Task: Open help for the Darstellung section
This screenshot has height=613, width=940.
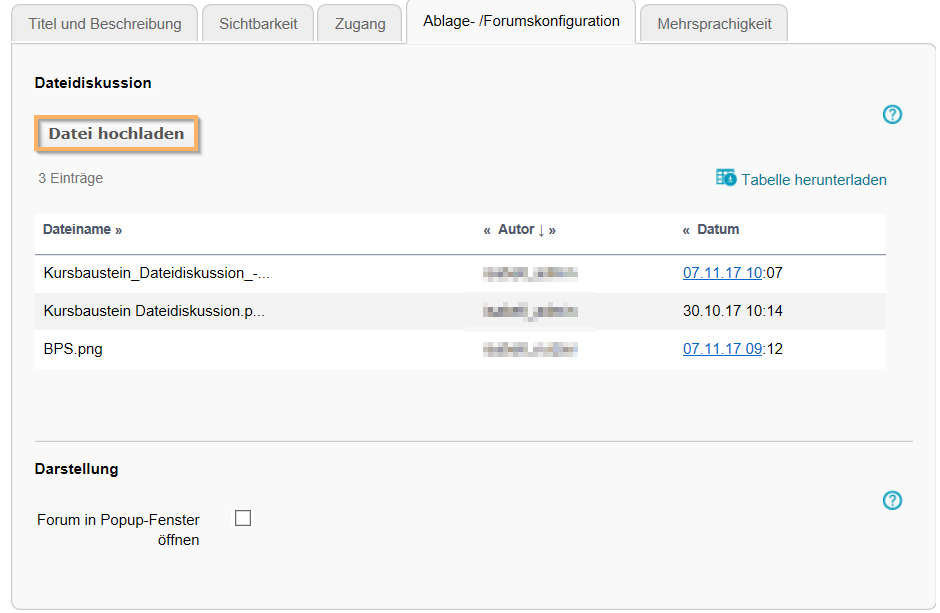Action: tap(892, 500)
